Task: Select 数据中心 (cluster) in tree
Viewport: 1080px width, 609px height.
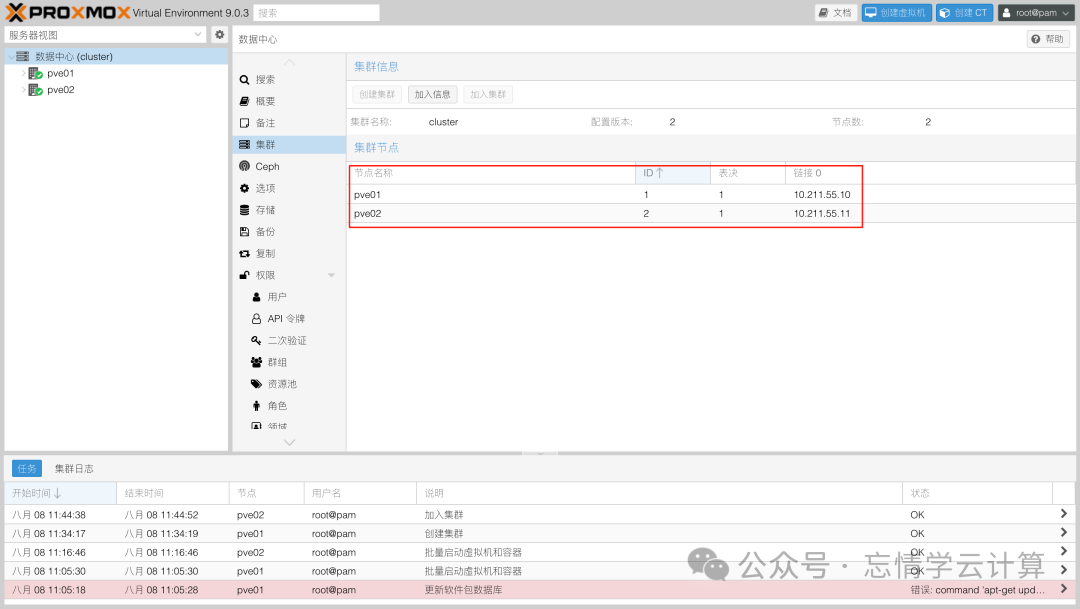Action: (74, 56)
